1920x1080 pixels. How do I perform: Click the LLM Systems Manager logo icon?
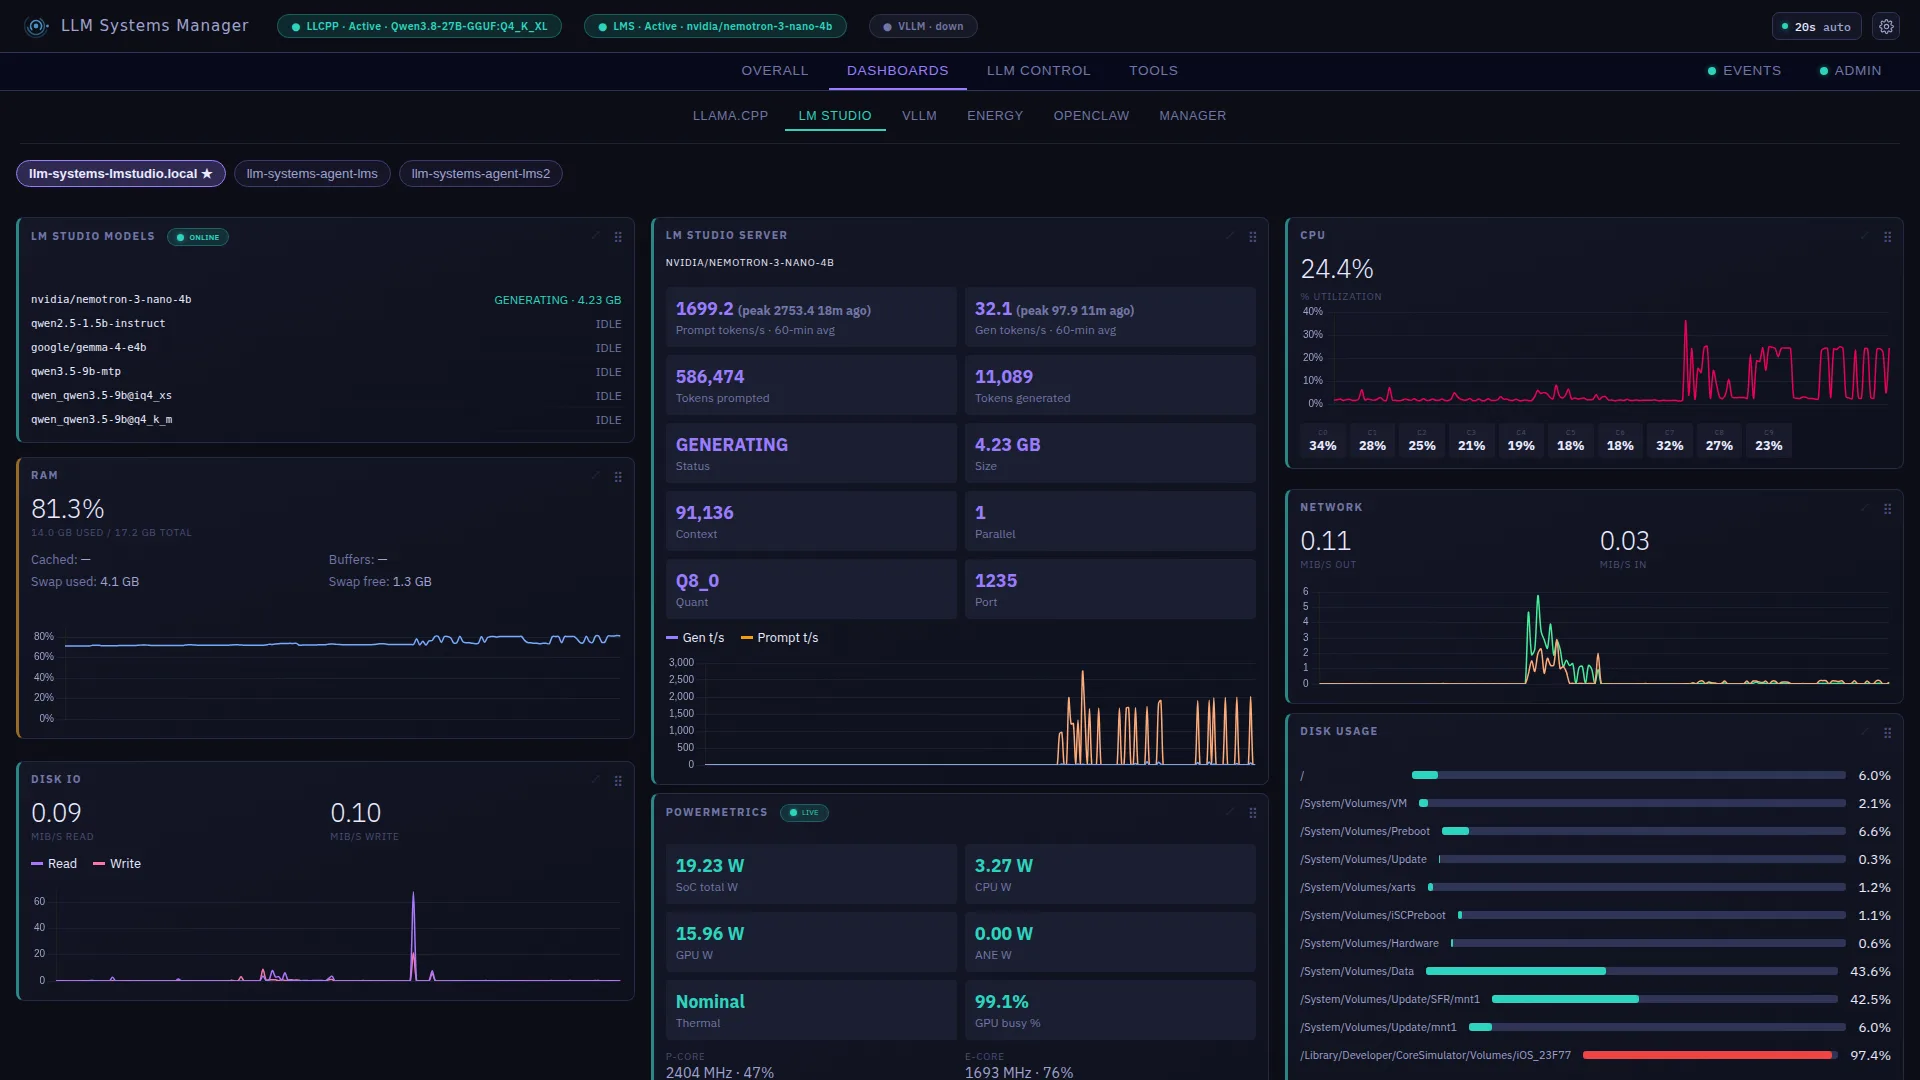coord(37,27)
